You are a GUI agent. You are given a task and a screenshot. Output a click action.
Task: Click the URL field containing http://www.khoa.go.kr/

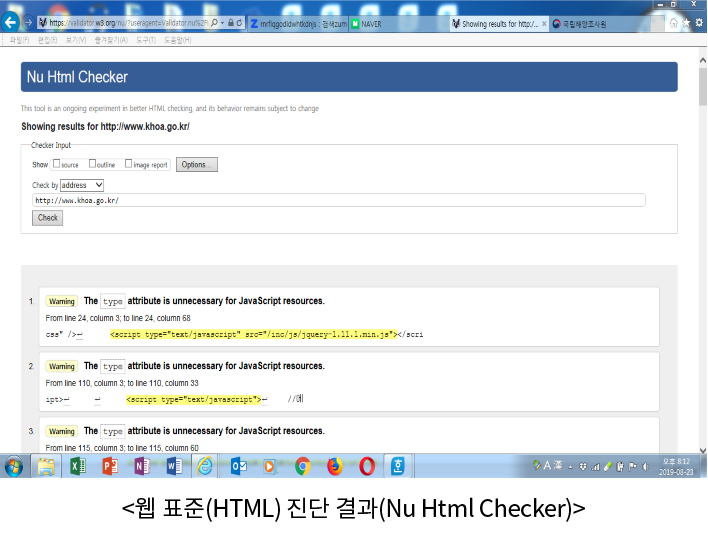click(x=339, y=200)
